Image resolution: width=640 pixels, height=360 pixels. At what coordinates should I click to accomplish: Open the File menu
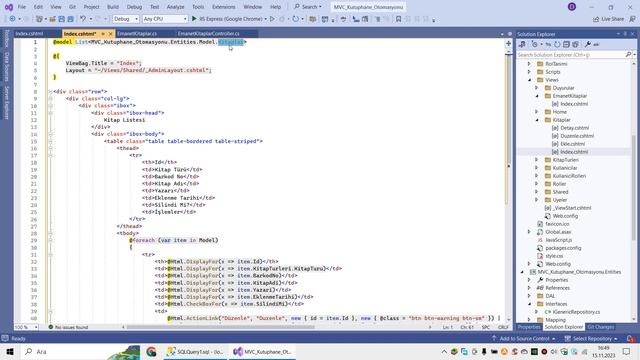(22, 7)
